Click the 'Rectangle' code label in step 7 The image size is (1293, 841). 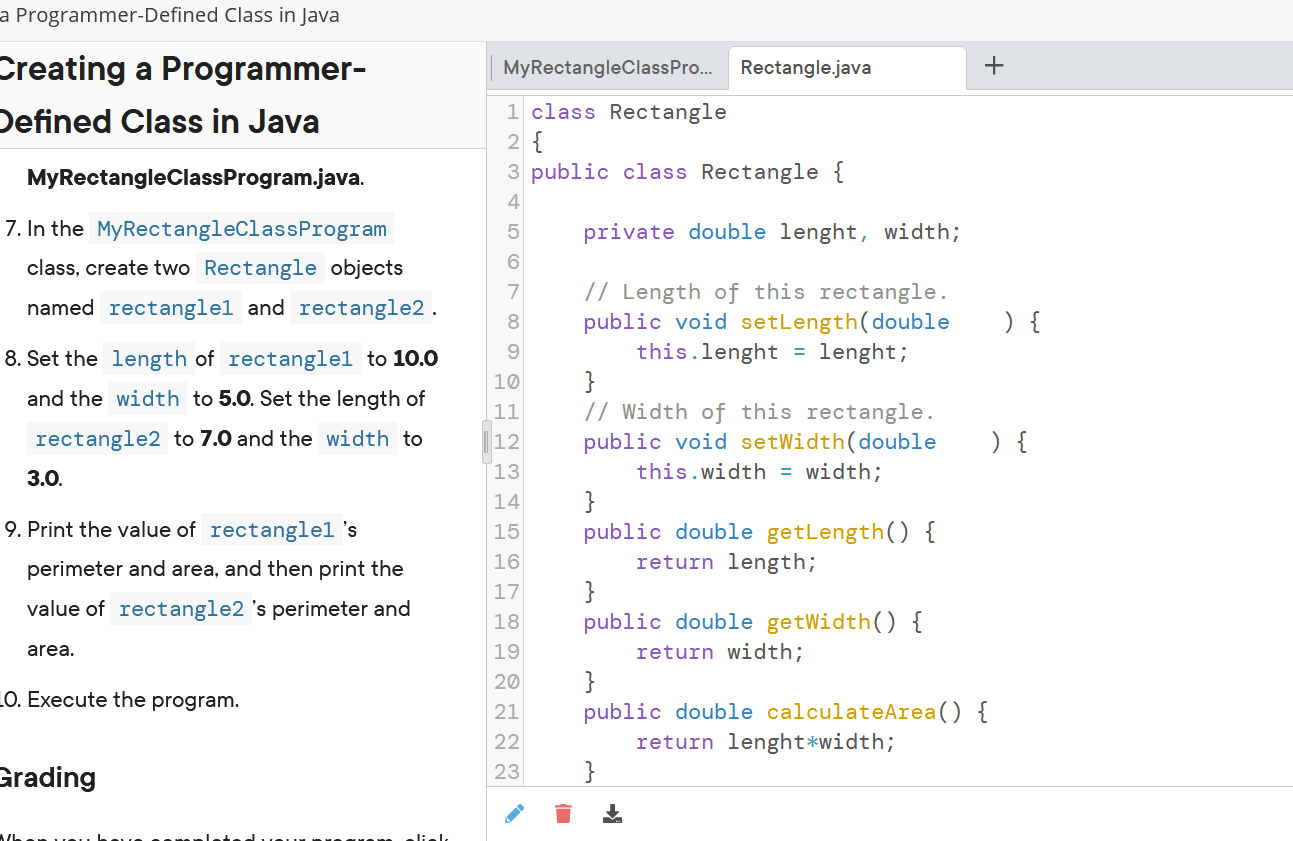260,268
